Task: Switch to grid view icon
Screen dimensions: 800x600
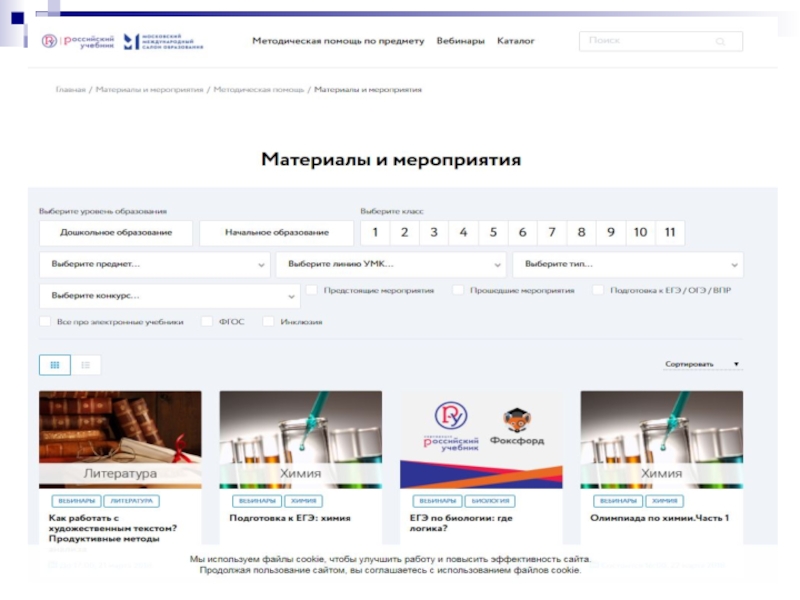Action: [55, 365]
